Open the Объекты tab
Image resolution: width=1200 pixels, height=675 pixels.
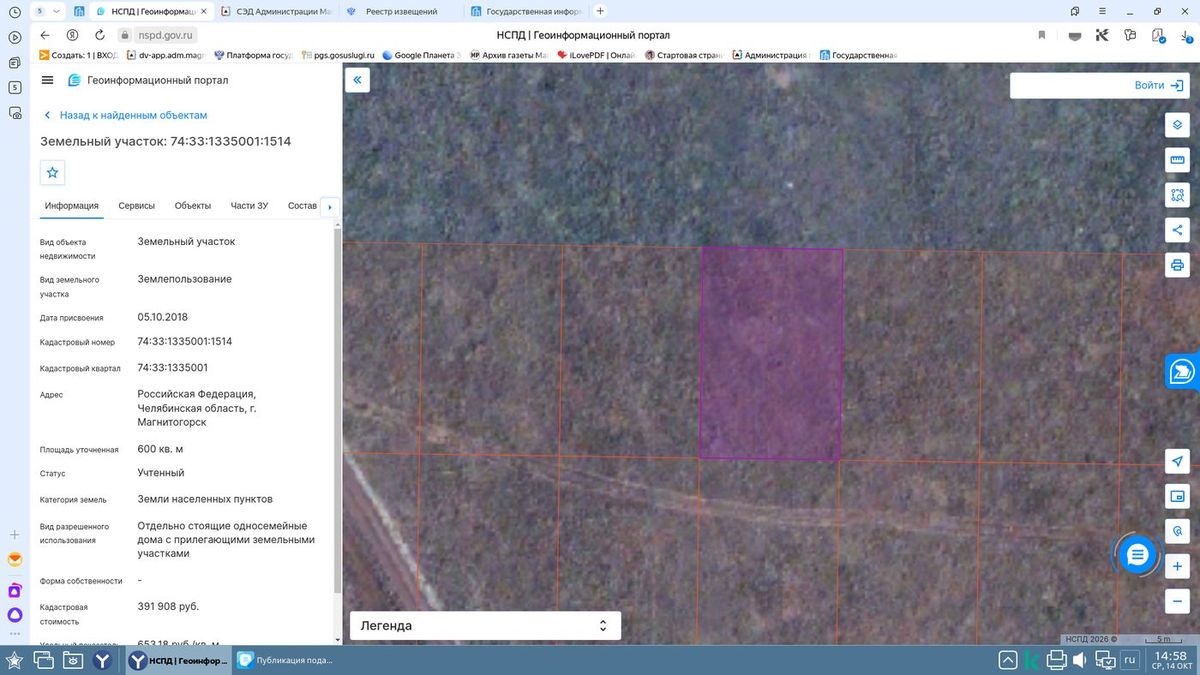[x=193, y=206]
